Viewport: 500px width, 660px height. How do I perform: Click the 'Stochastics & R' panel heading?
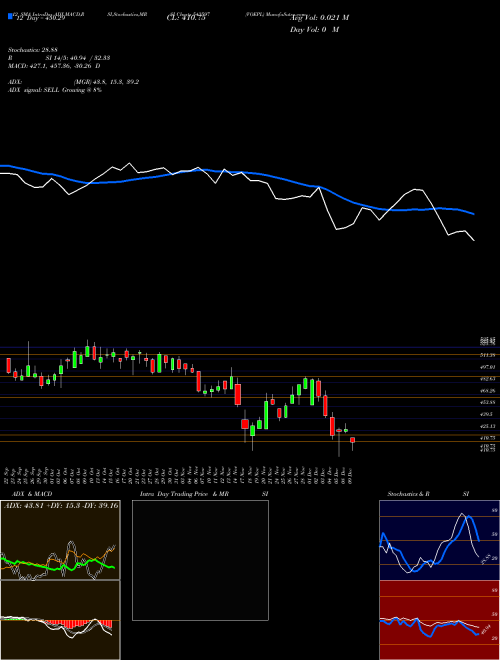(x=408, y=494)
